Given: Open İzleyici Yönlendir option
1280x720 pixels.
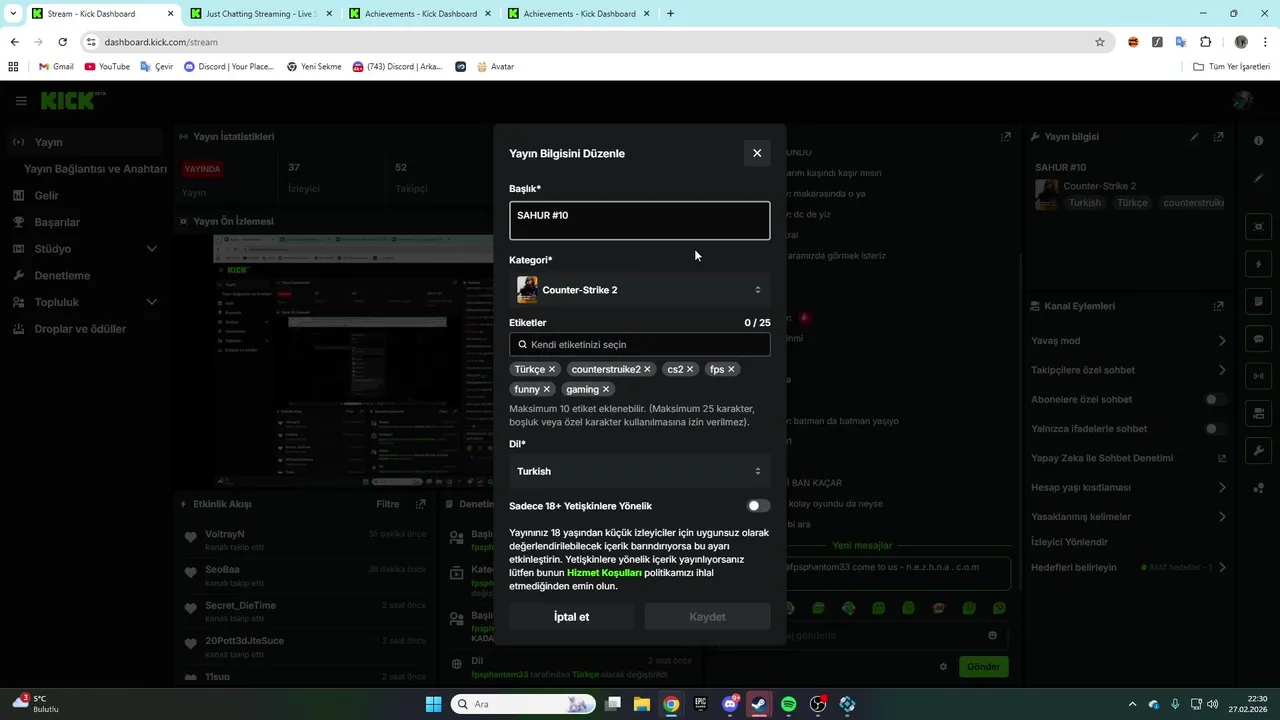Looking at the screenshot, I should click(x=1070, y=542).
